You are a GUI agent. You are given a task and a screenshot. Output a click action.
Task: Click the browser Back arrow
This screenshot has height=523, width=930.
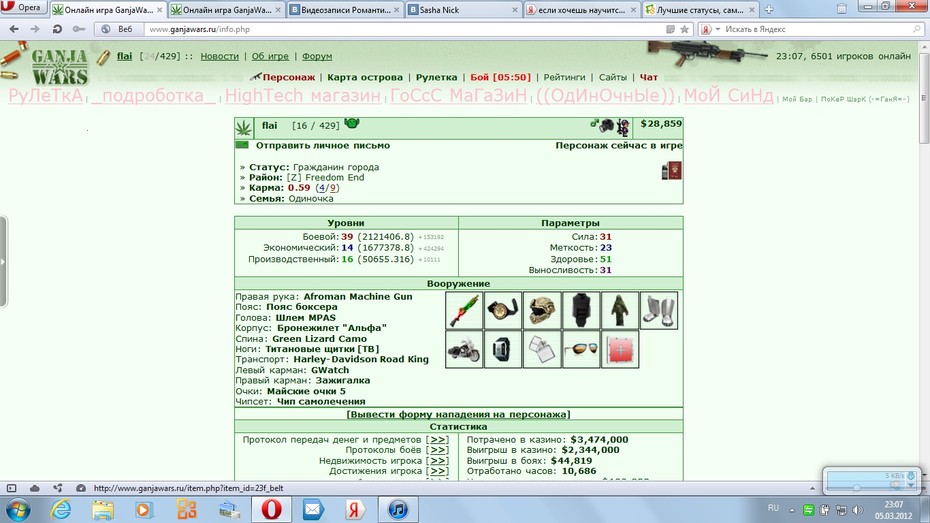click(14, 29)
